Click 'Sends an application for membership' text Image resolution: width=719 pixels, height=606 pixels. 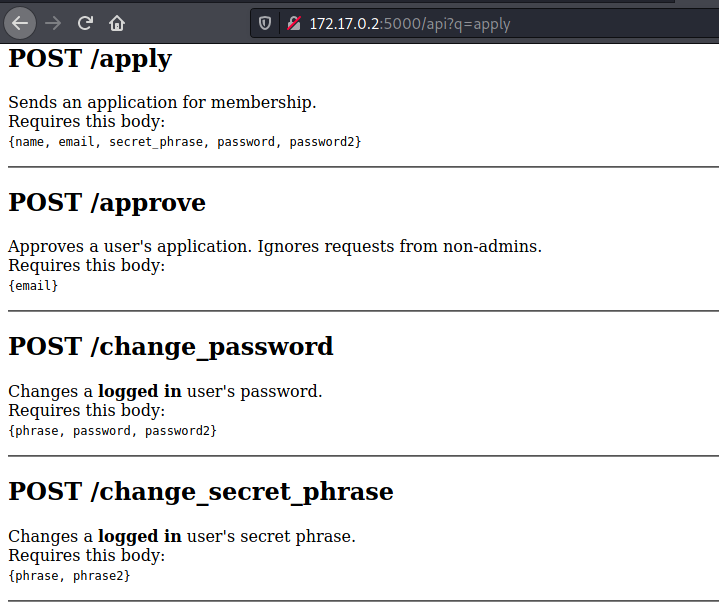coord(162,102)
